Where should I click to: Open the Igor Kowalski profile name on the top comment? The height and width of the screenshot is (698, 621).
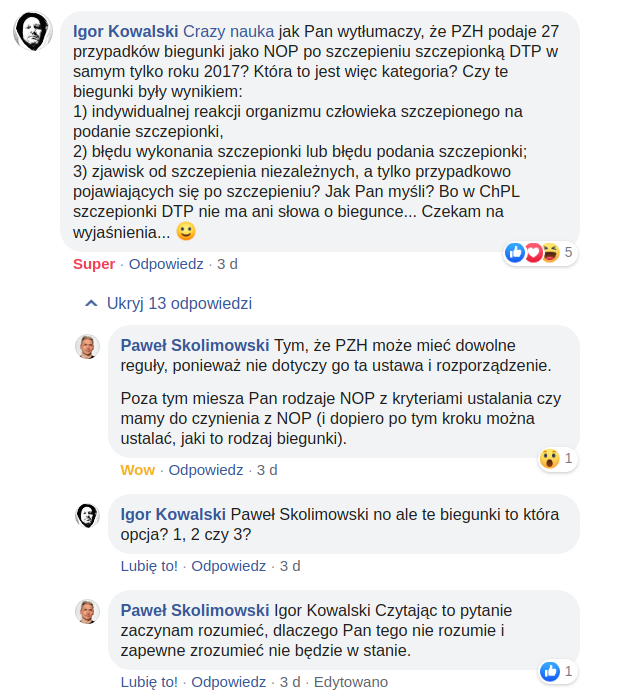tap(126, 32)
